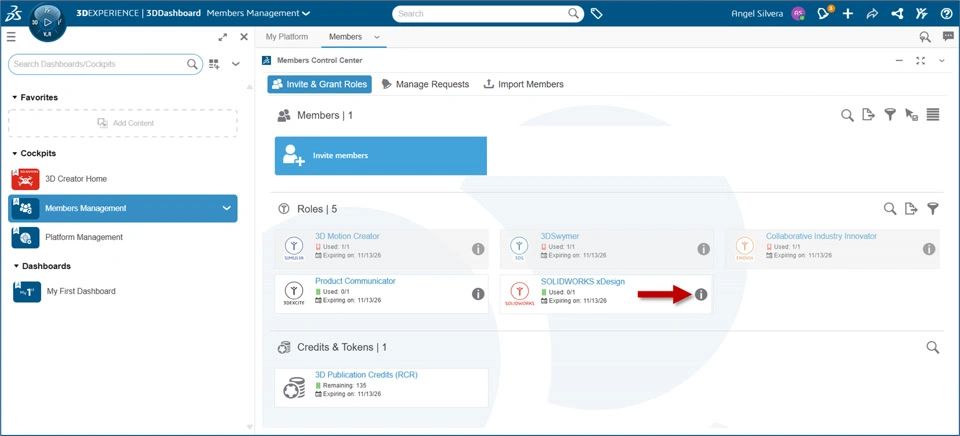Open the Help question mark icon
Screen dimensions: 960x436
click(946, 13)
